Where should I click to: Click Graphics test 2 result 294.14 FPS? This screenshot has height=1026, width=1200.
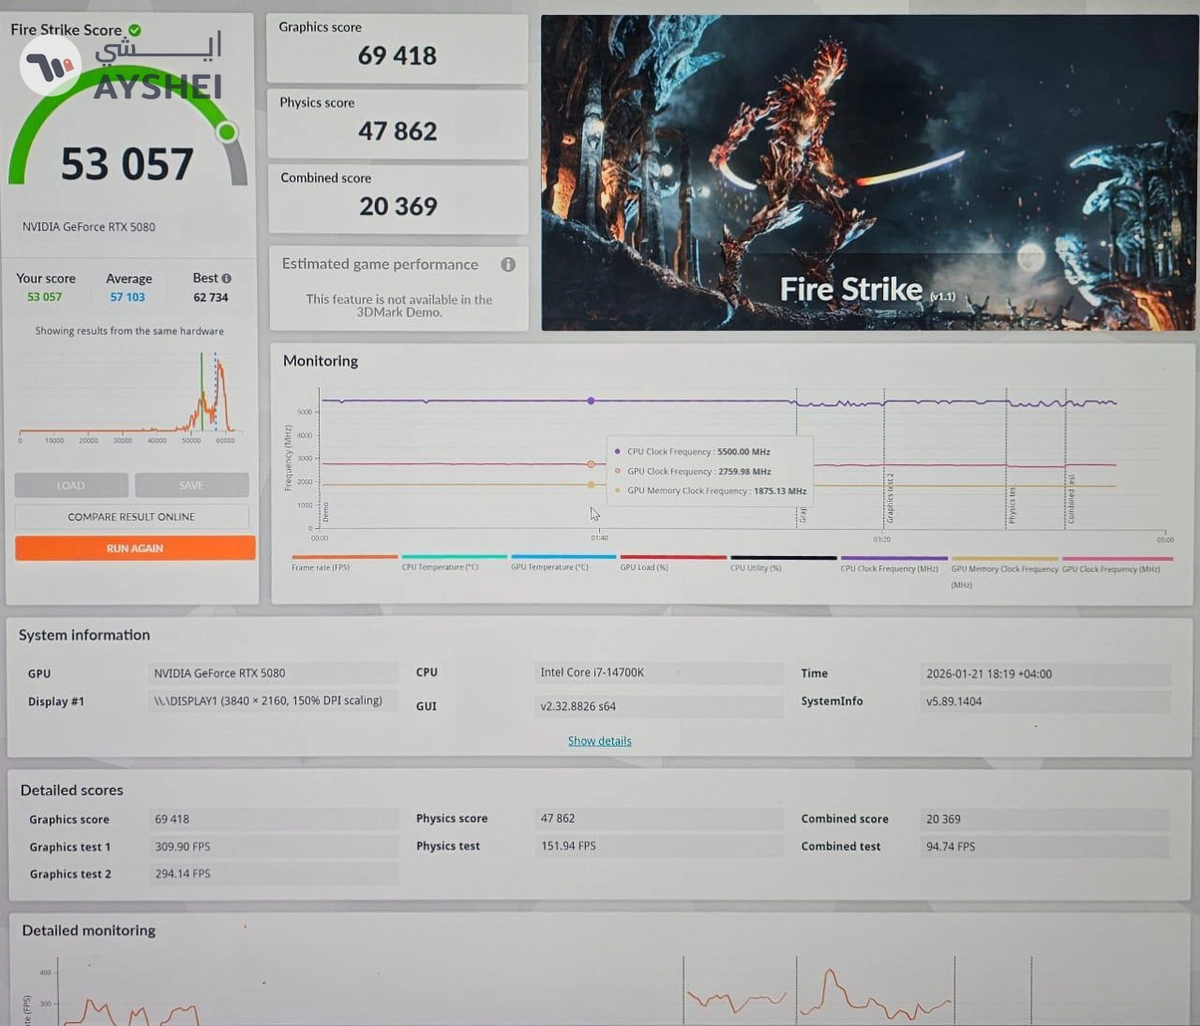coord(273,873)
